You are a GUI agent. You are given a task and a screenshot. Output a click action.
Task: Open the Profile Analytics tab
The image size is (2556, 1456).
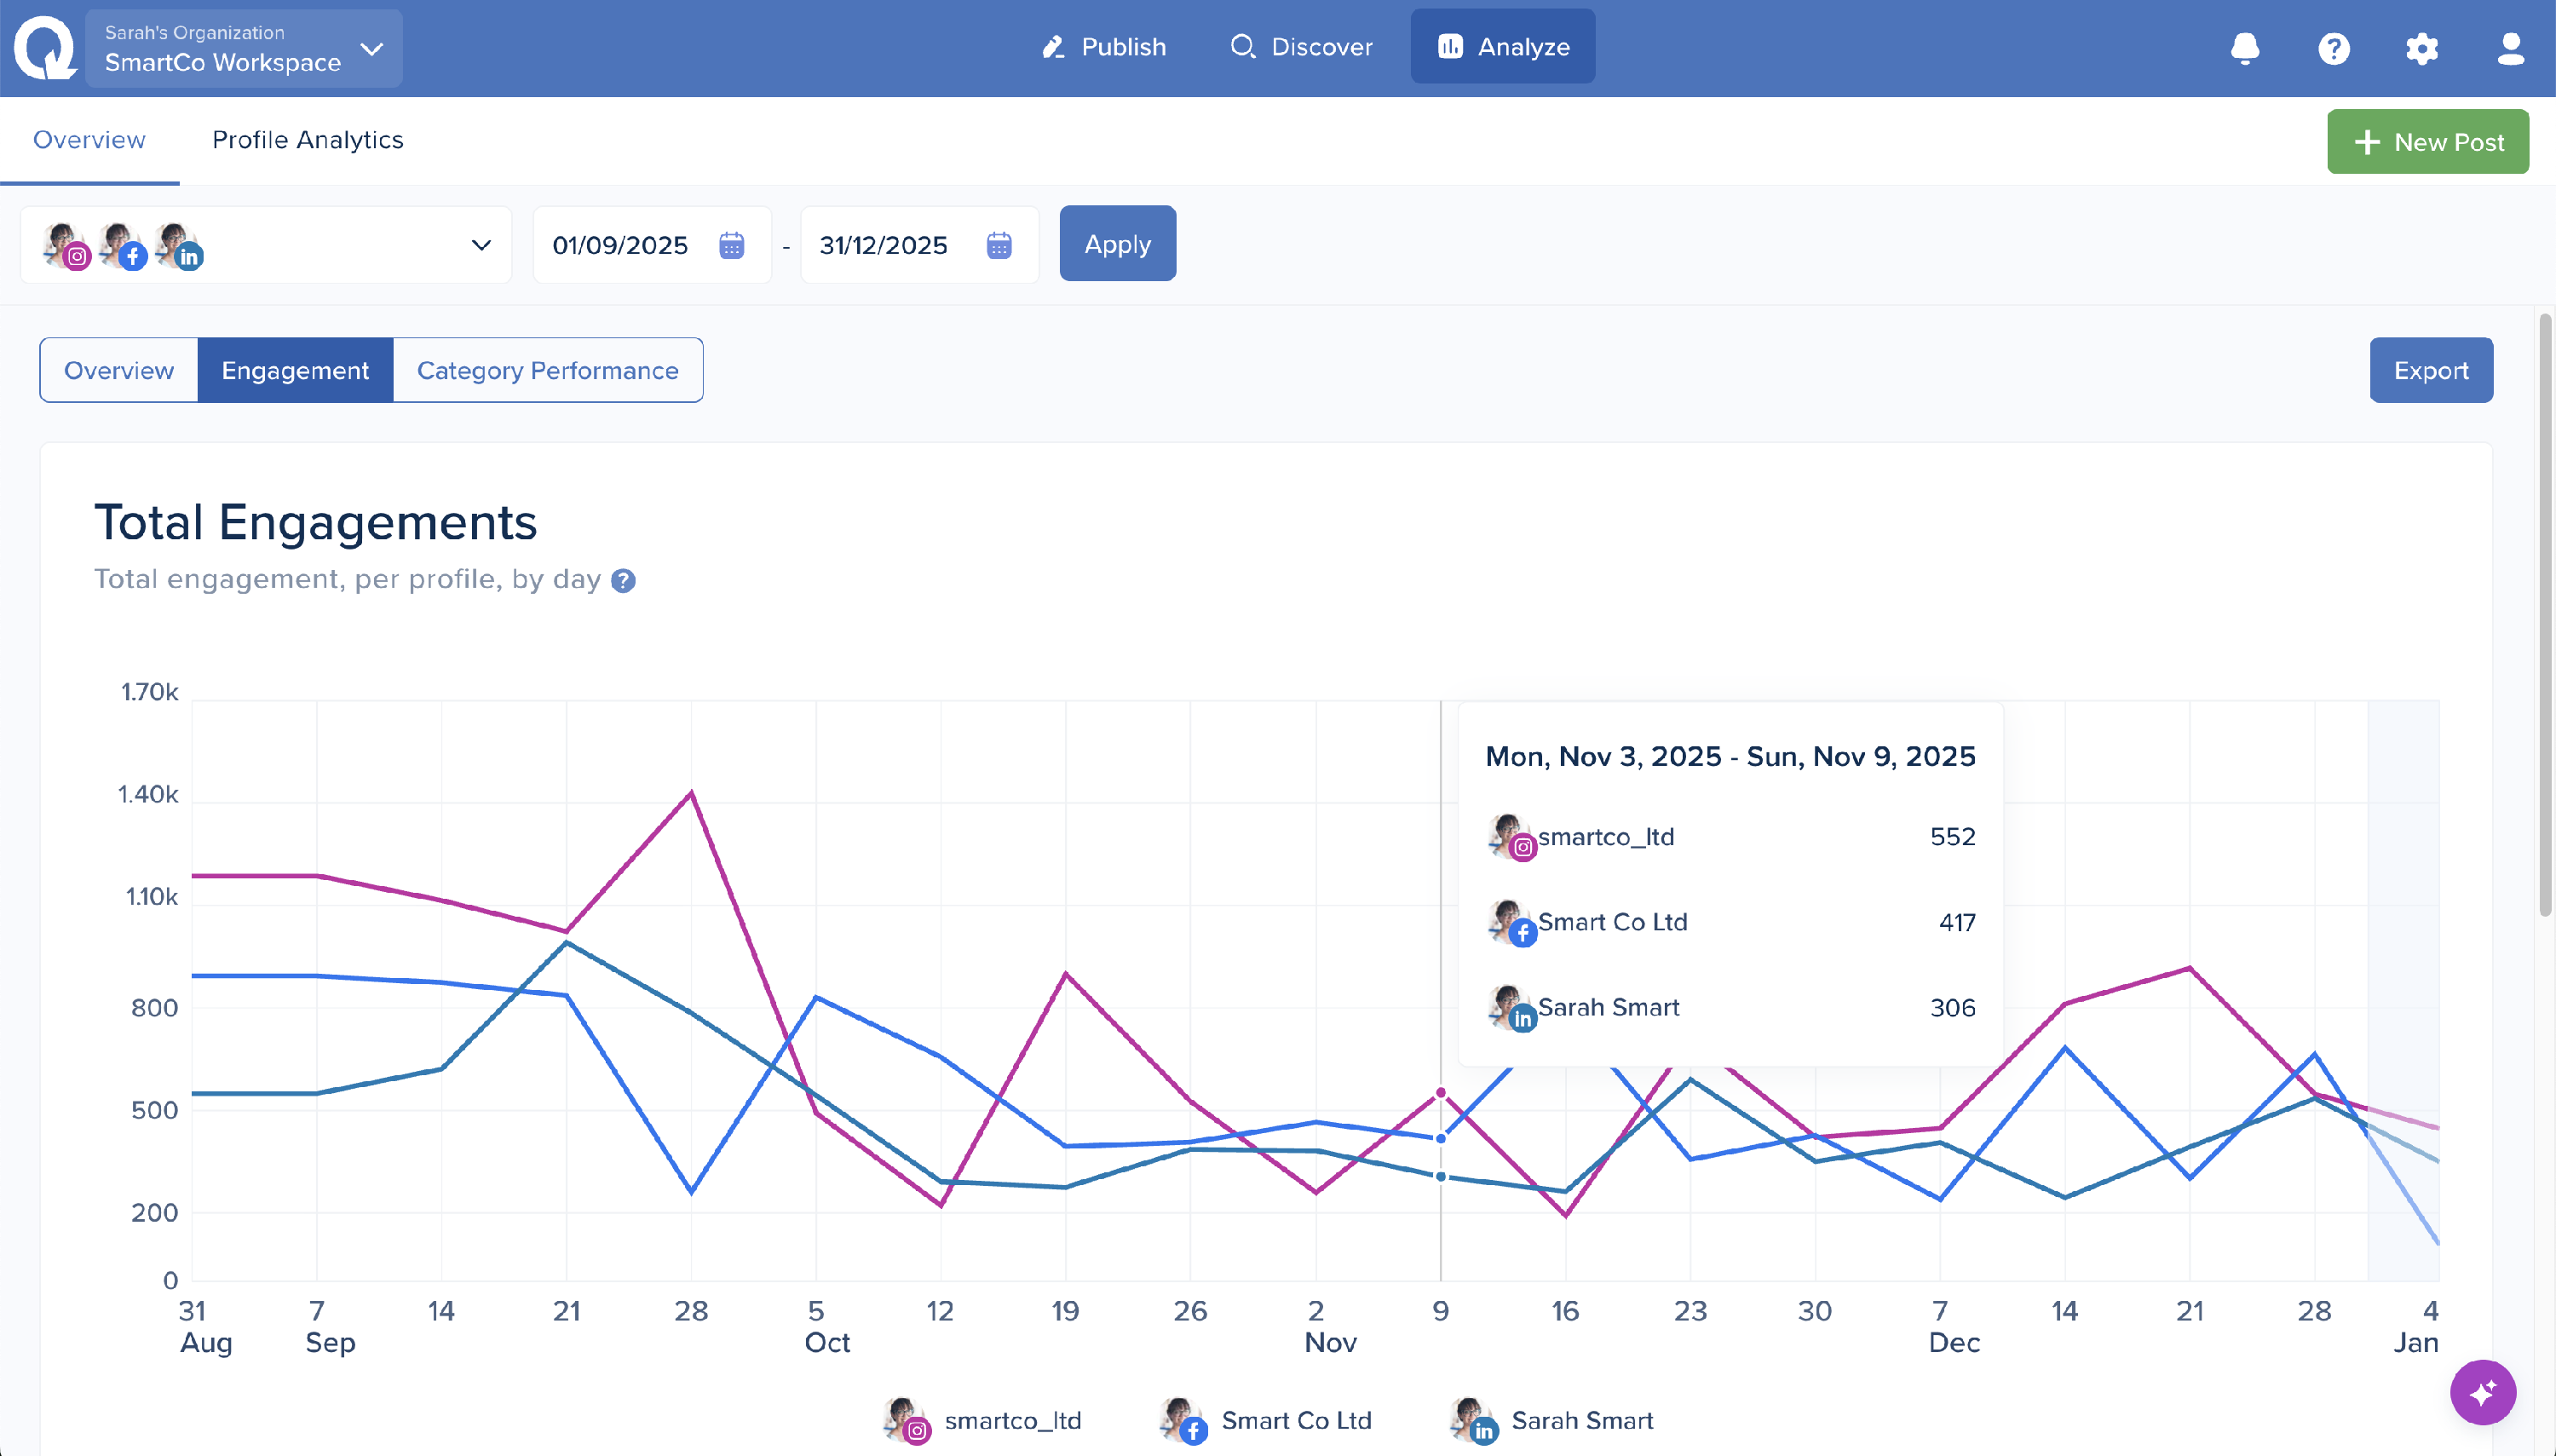(x=307, y=140)
